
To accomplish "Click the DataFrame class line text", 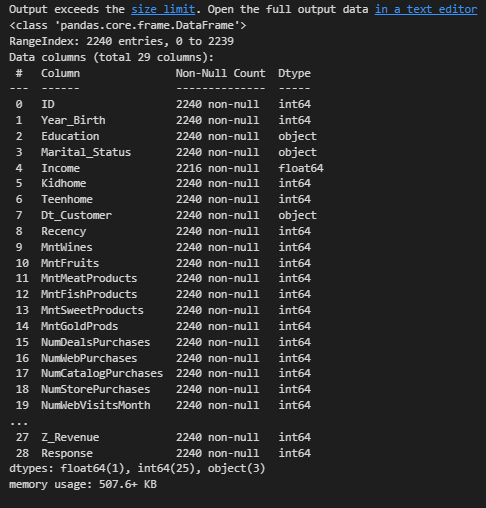I will click(x=128, y=25).
